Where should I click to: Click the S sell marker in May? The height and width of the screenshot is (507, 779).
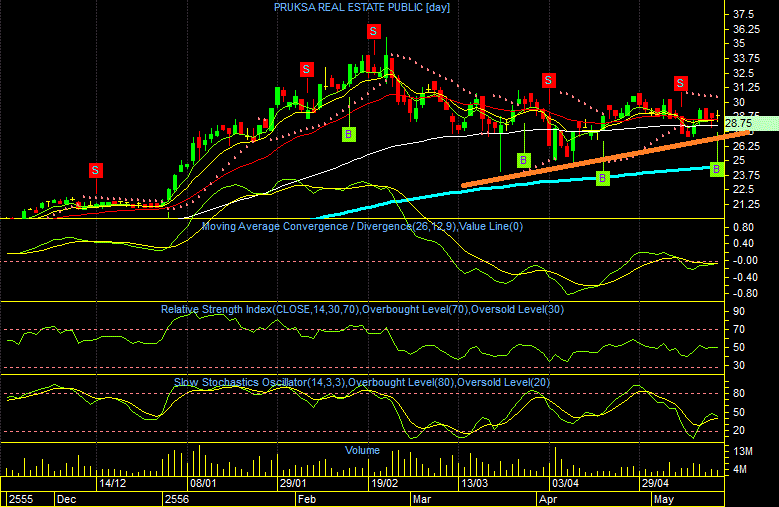pyautogui.click(x=681, y=83)
